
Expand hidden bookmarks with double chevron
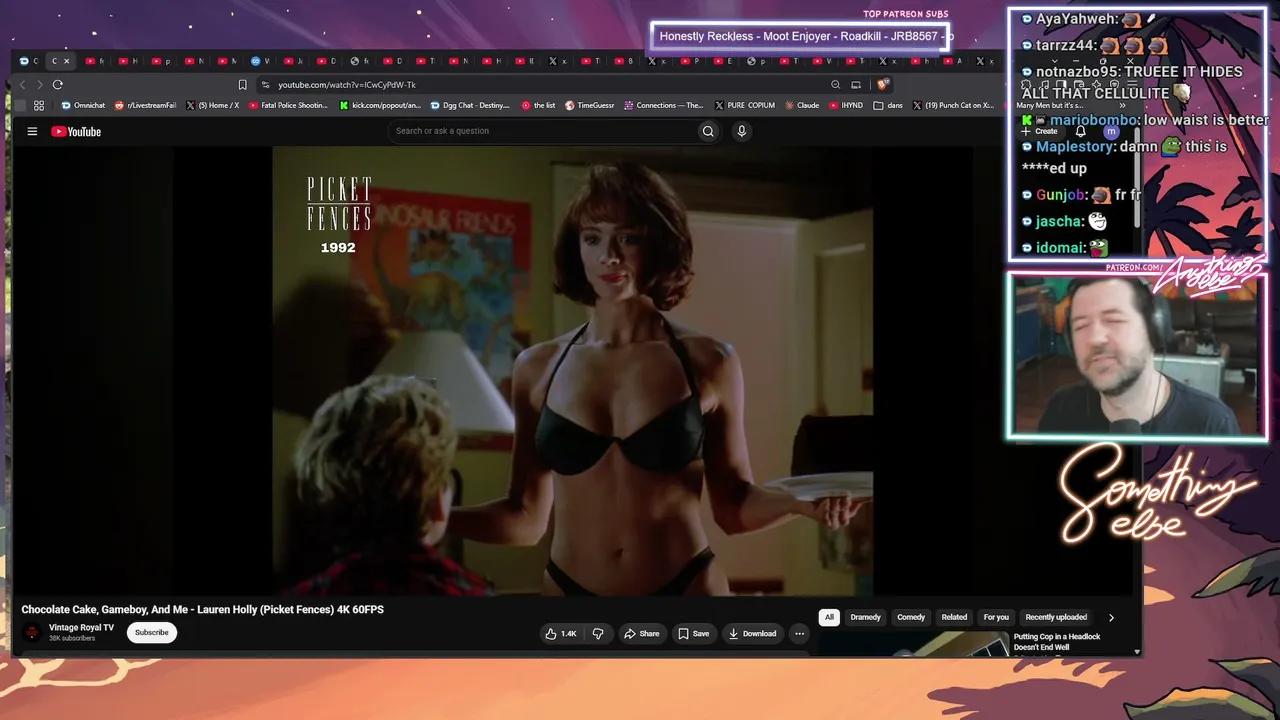[1122, 105]
